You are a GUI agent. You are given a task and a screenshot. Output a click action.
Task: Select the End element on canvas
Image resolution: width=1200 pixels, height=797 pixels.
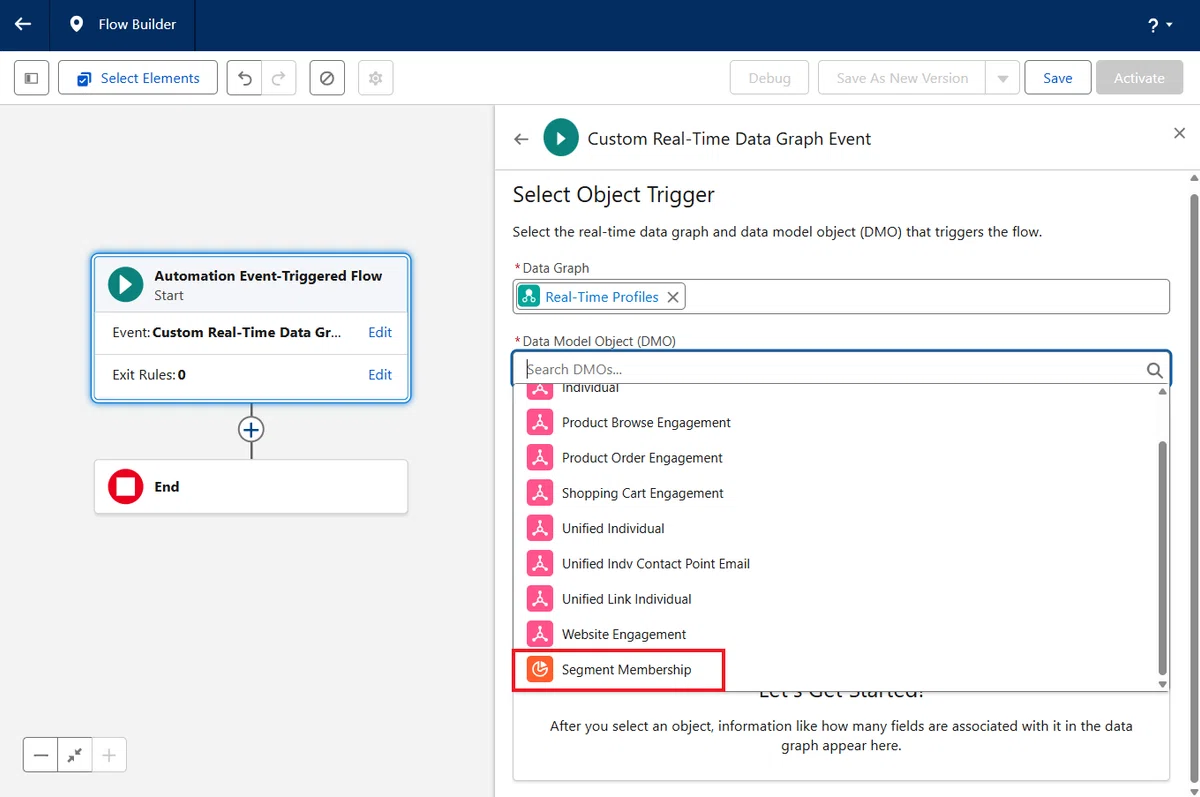click(x=251, y=487)
